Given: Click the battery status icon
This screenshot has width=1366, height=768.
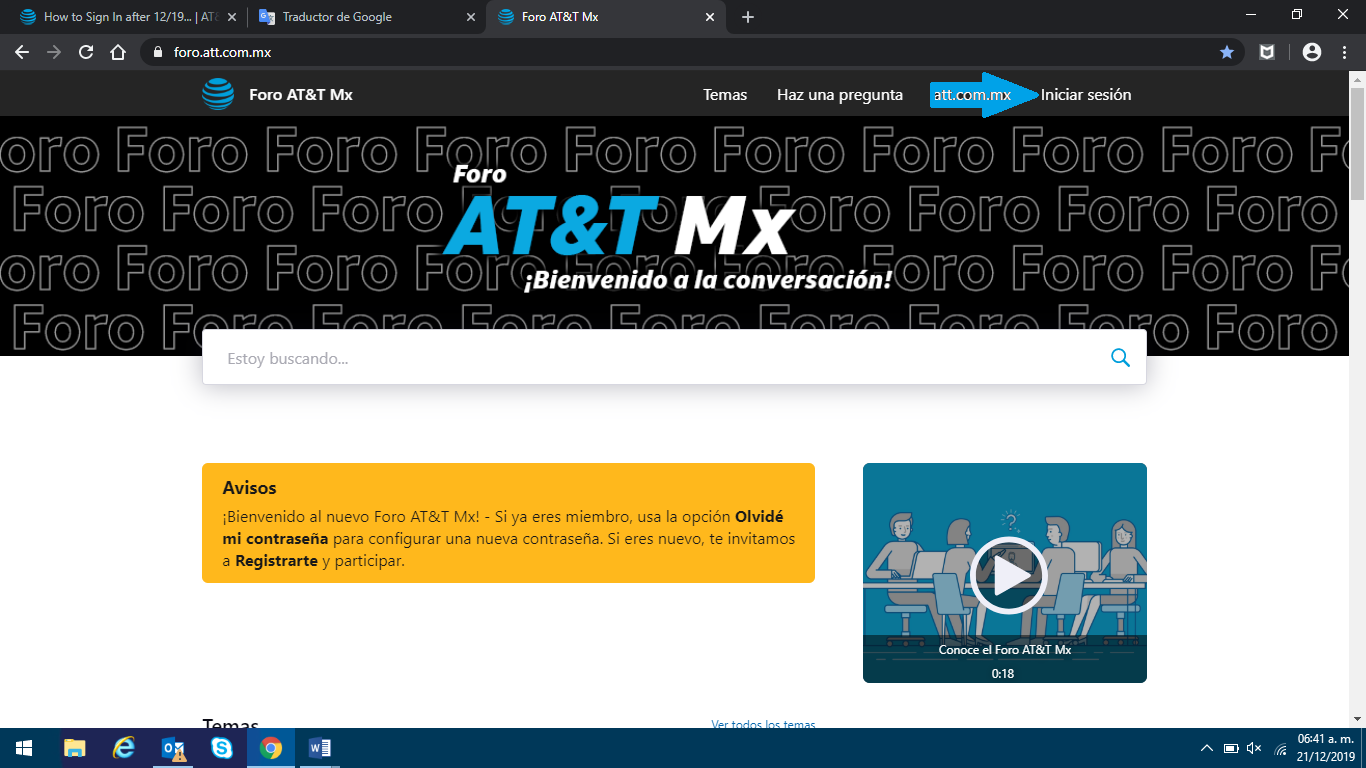Looking at the screenshot, I should tap(1231, 748).
